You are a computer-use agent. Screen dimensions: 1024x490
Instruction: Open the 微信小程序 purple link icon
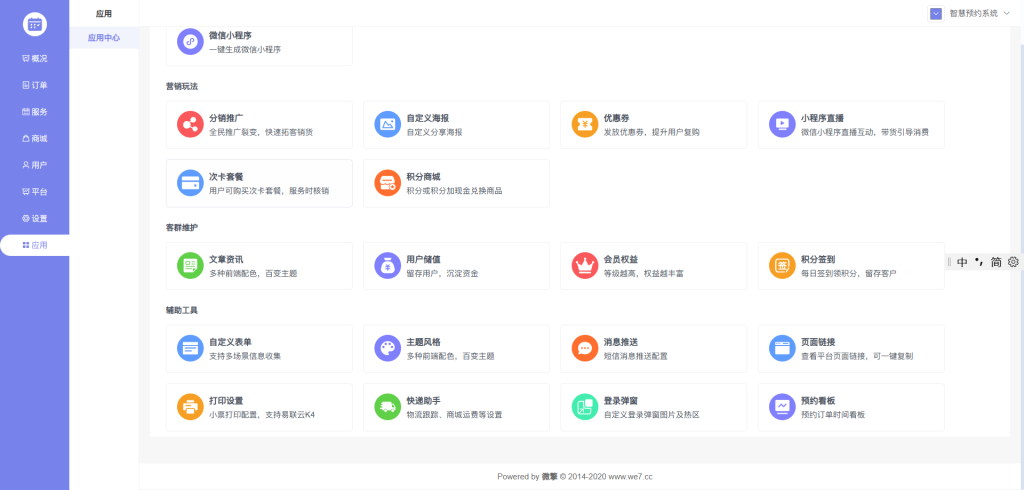190,42
